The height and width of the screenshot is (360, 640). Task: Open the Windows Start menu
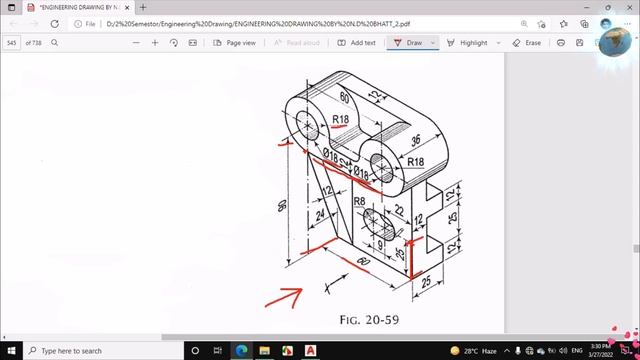pos(11,351)
